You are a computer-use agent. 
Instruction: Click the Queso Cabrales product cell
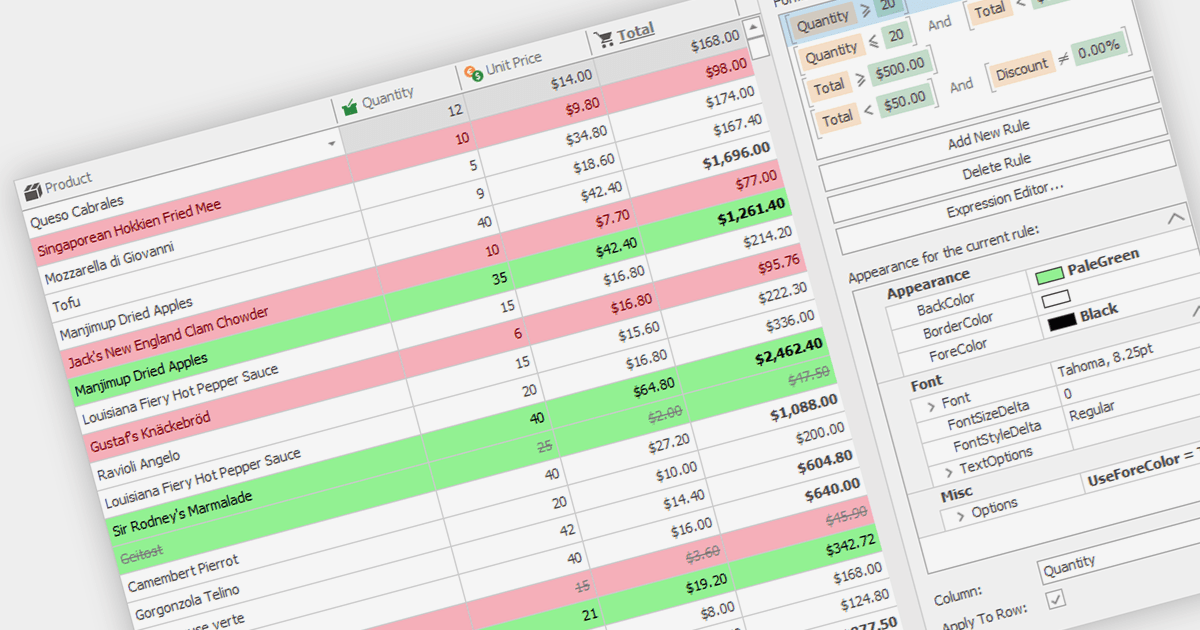77,212
